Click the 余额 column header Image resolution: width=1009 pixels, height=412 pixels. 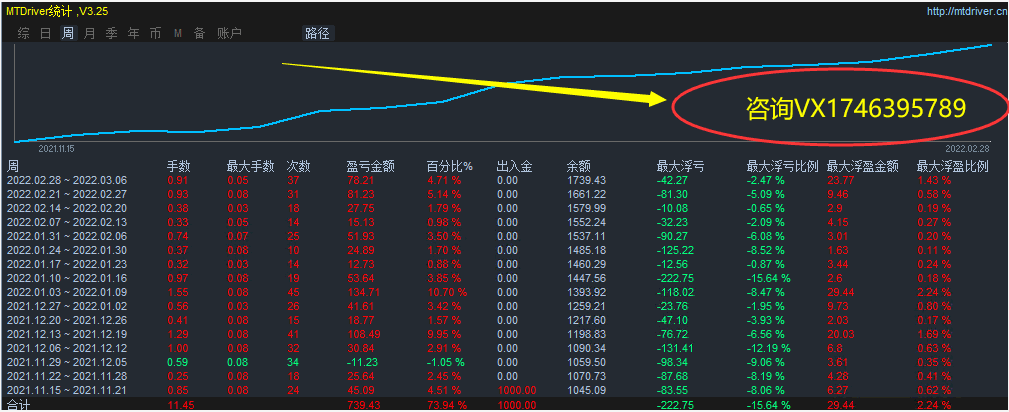point(579,167)
